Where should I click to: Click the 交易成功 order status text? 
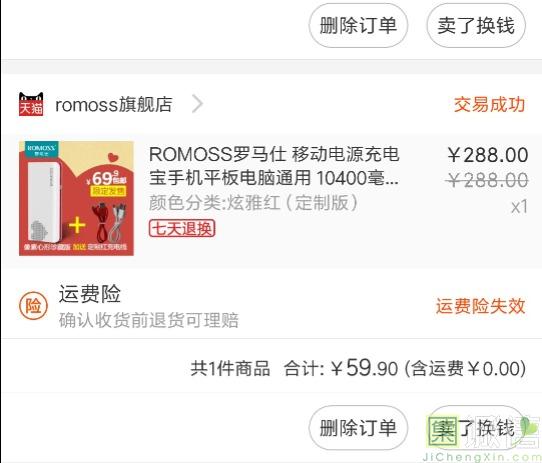tap(489, 104)
